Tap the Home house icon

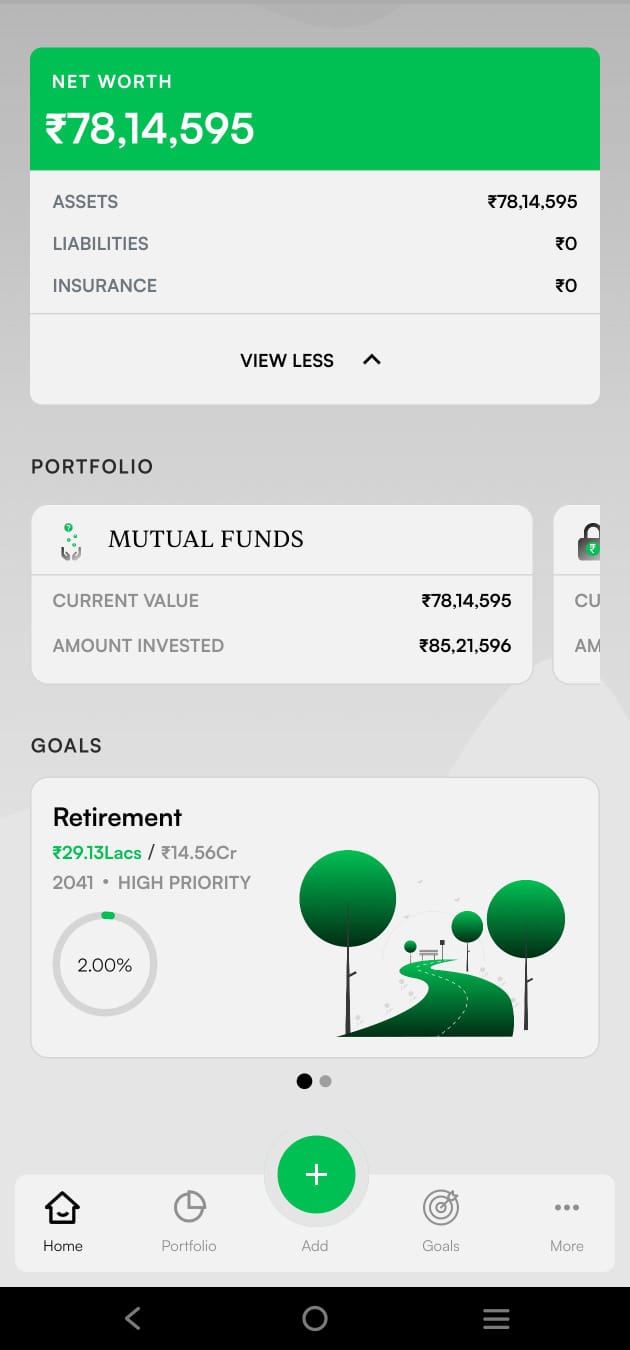pos(62,1208)
